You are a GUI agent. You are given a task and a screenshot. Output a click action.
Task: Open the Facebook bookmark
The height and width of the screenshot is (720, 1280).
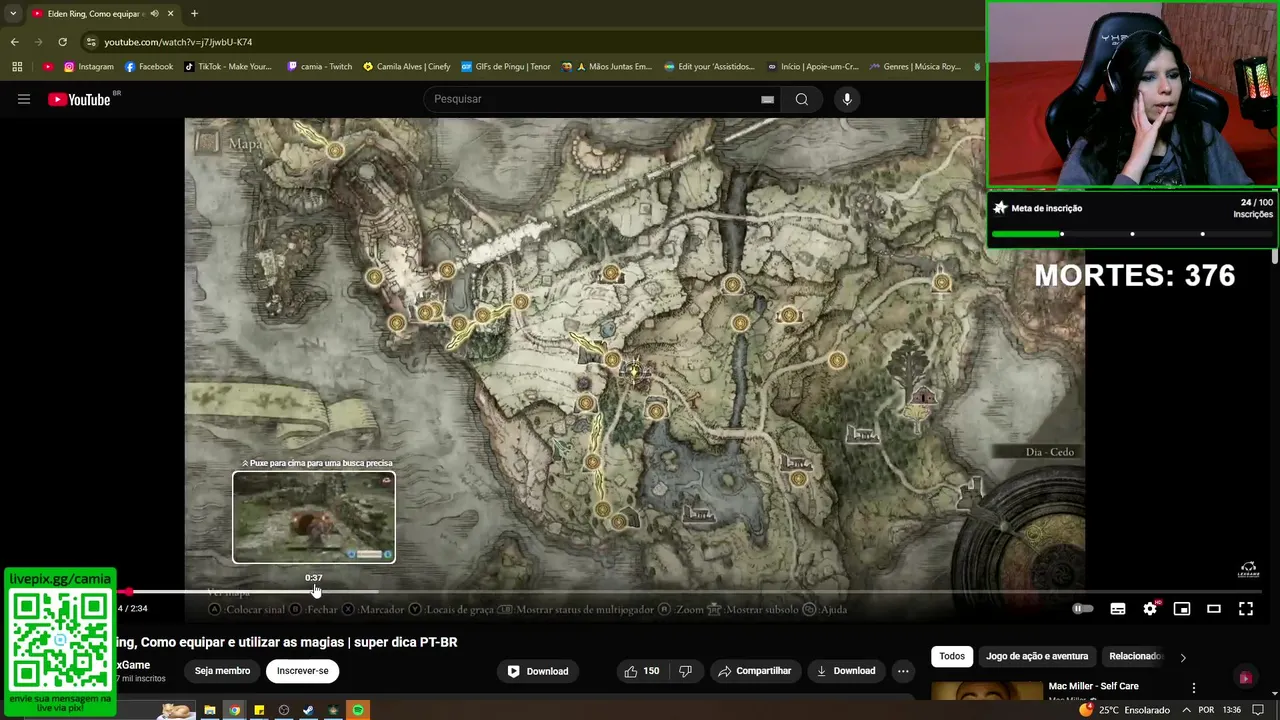coord(149,67)
